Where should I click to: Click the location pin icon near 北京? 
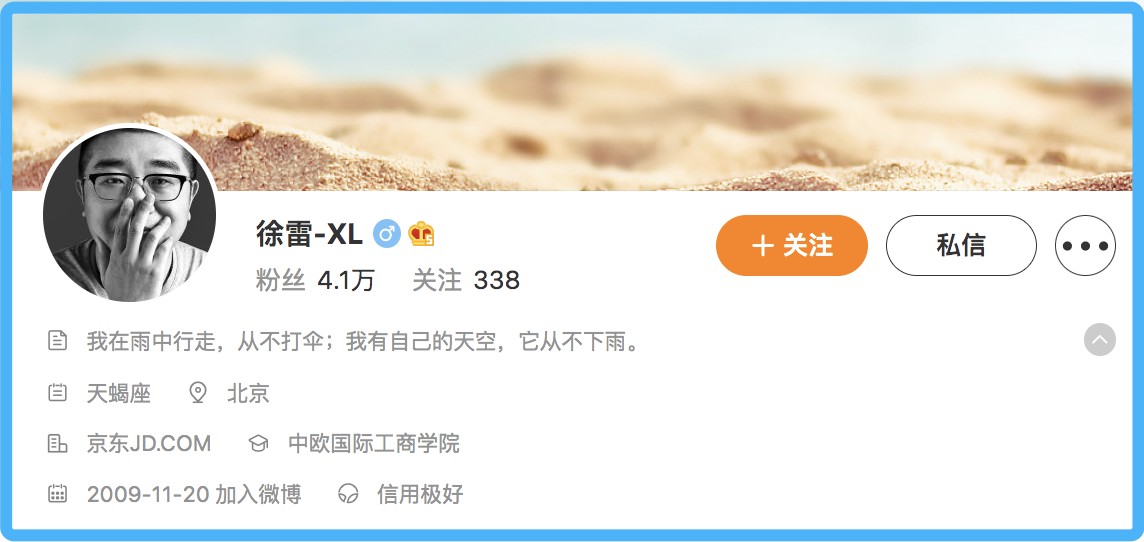(198, 393)
